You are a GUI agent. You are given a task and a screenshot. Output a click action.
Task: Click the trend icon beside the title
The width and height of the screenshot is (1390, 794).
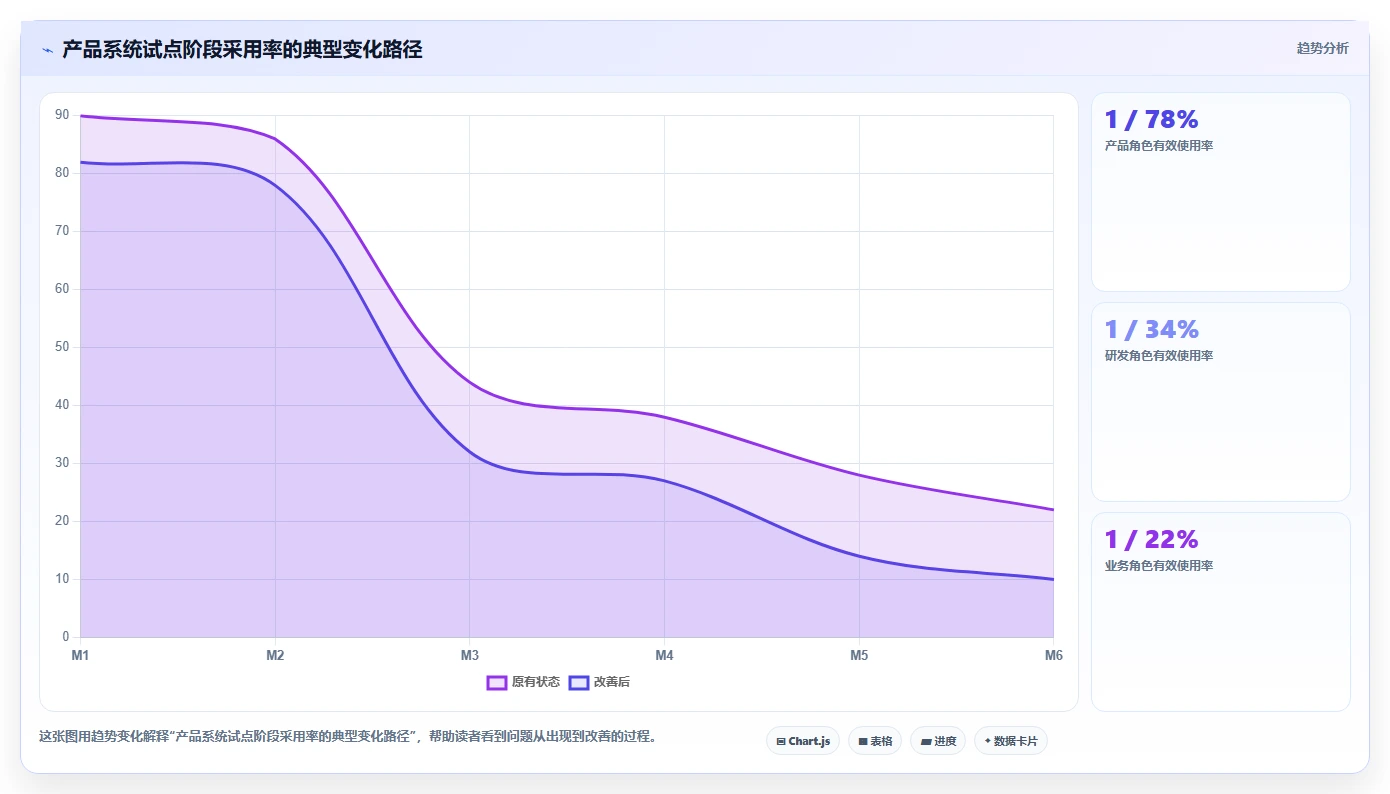(x=48, y=50)
